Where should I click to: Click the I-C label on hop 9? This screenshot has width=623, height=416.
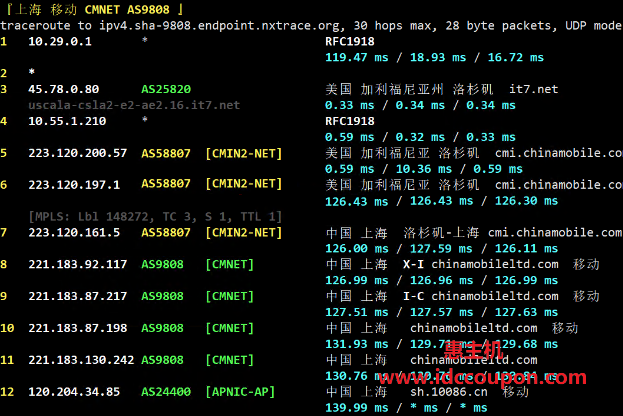[413, 296]
